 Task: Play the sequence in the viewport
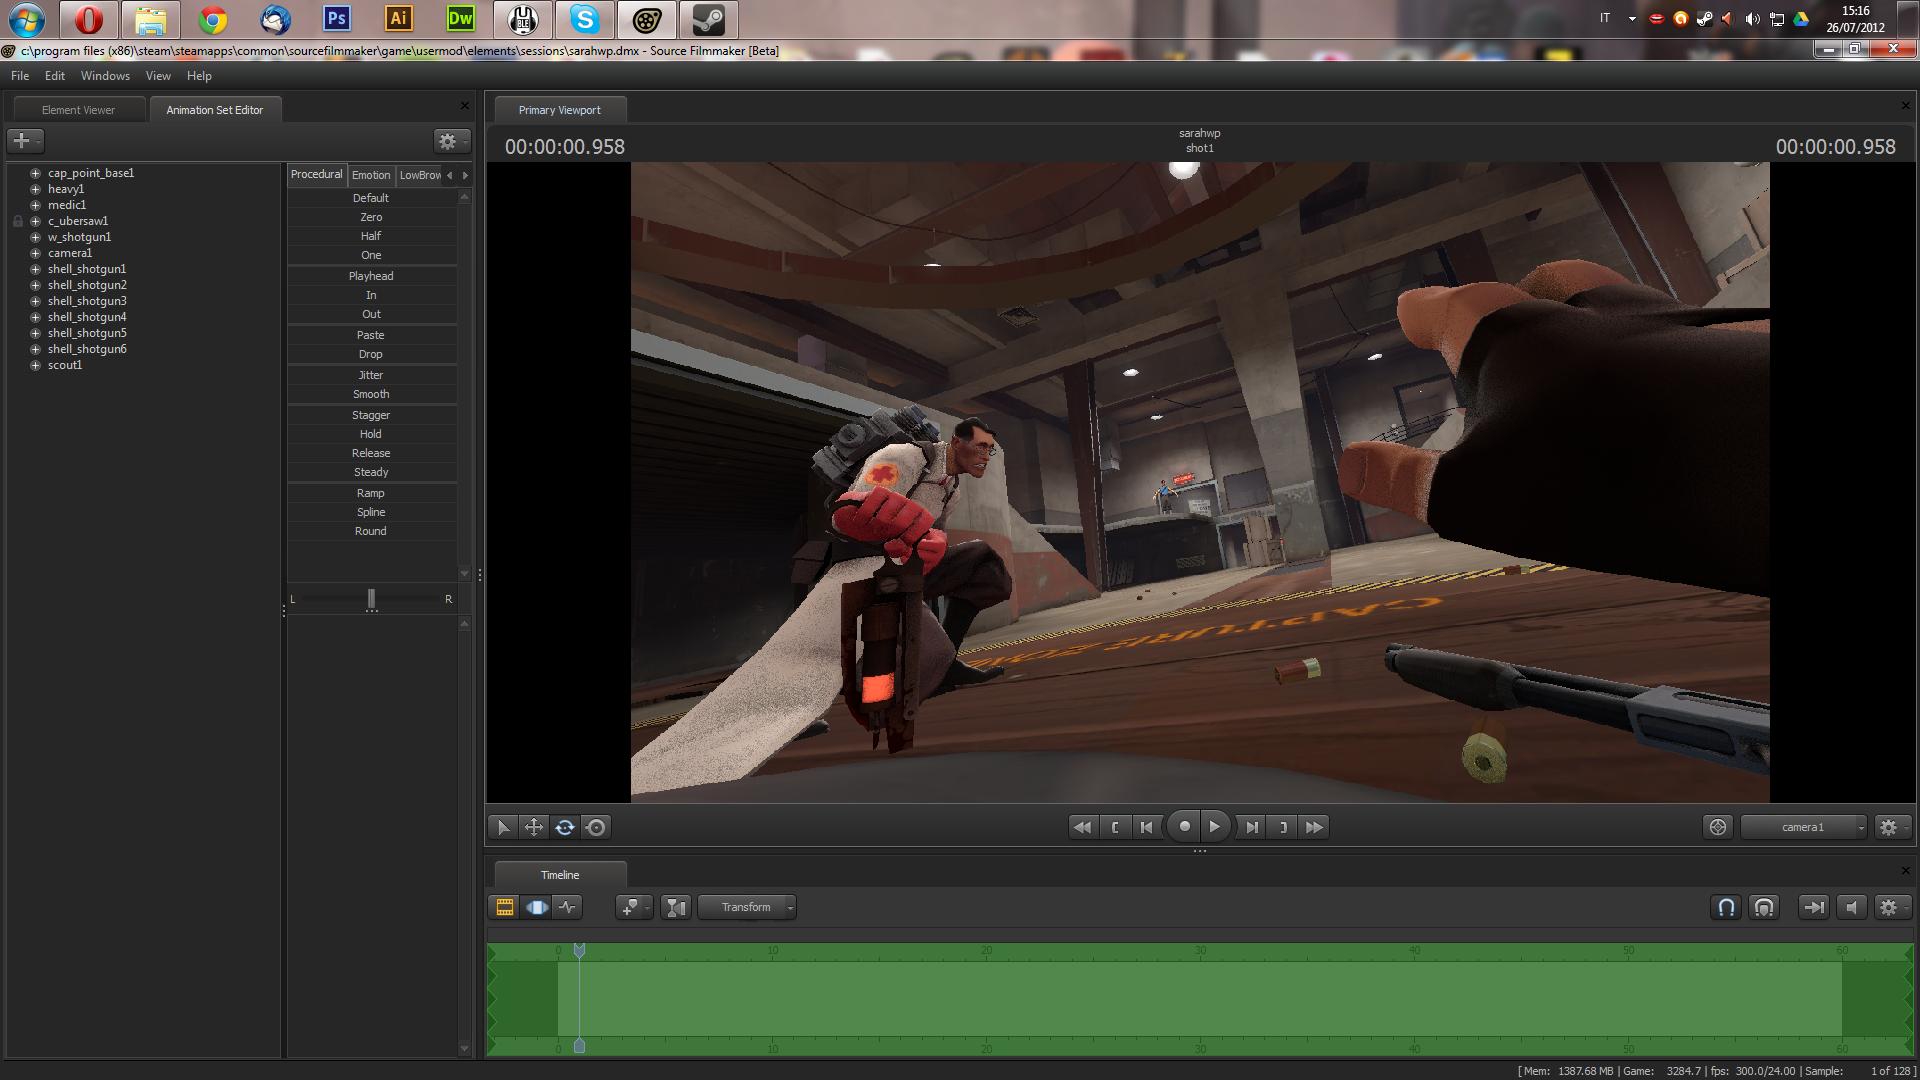tap(1214, 826)
